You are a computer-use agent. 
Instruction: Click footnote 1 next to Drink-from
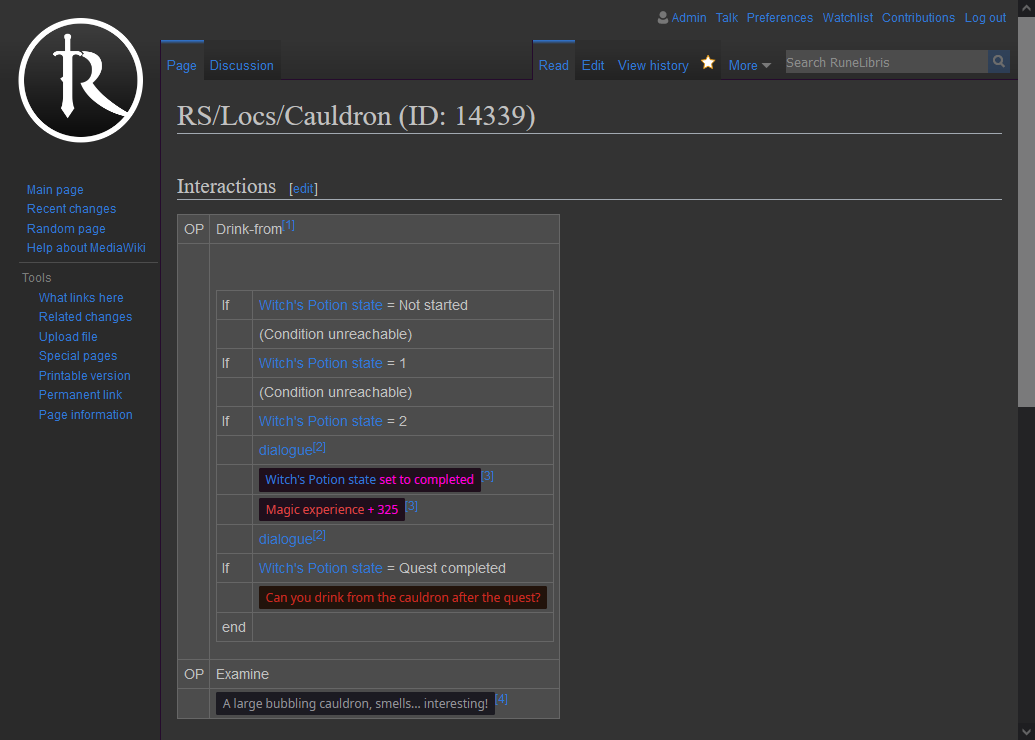pyautogui.click(x=288, y=226)
